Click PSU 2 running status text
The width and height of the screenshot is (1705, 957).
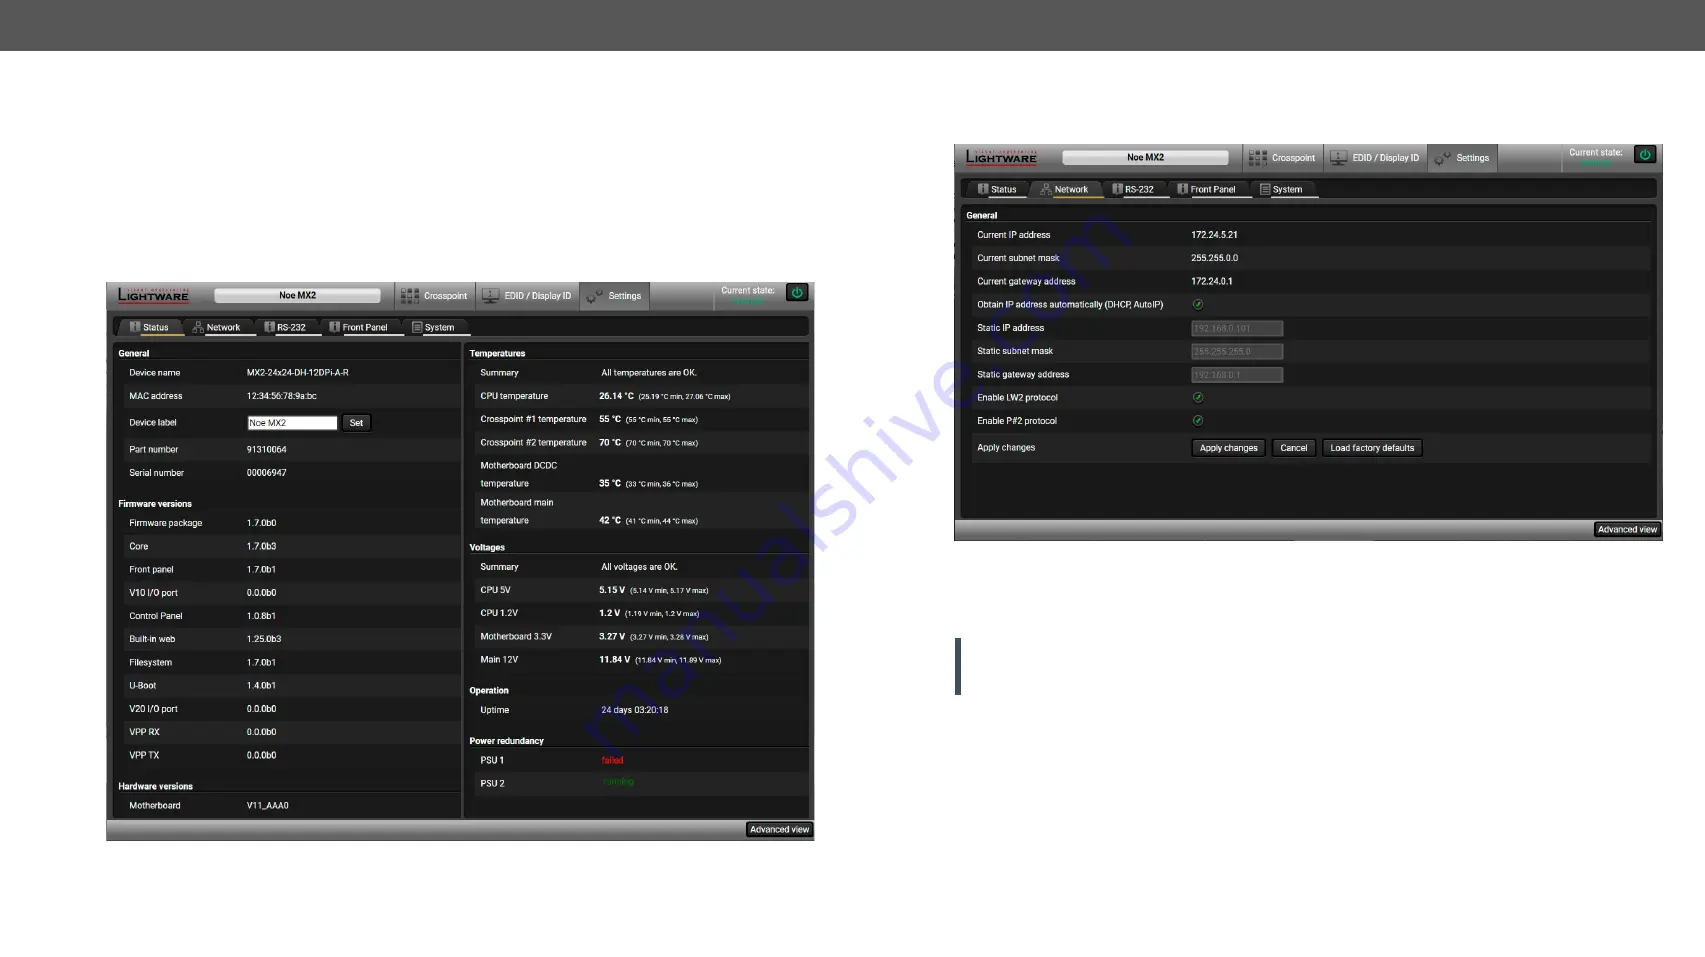pyautogui.click(x=618, y=782)
